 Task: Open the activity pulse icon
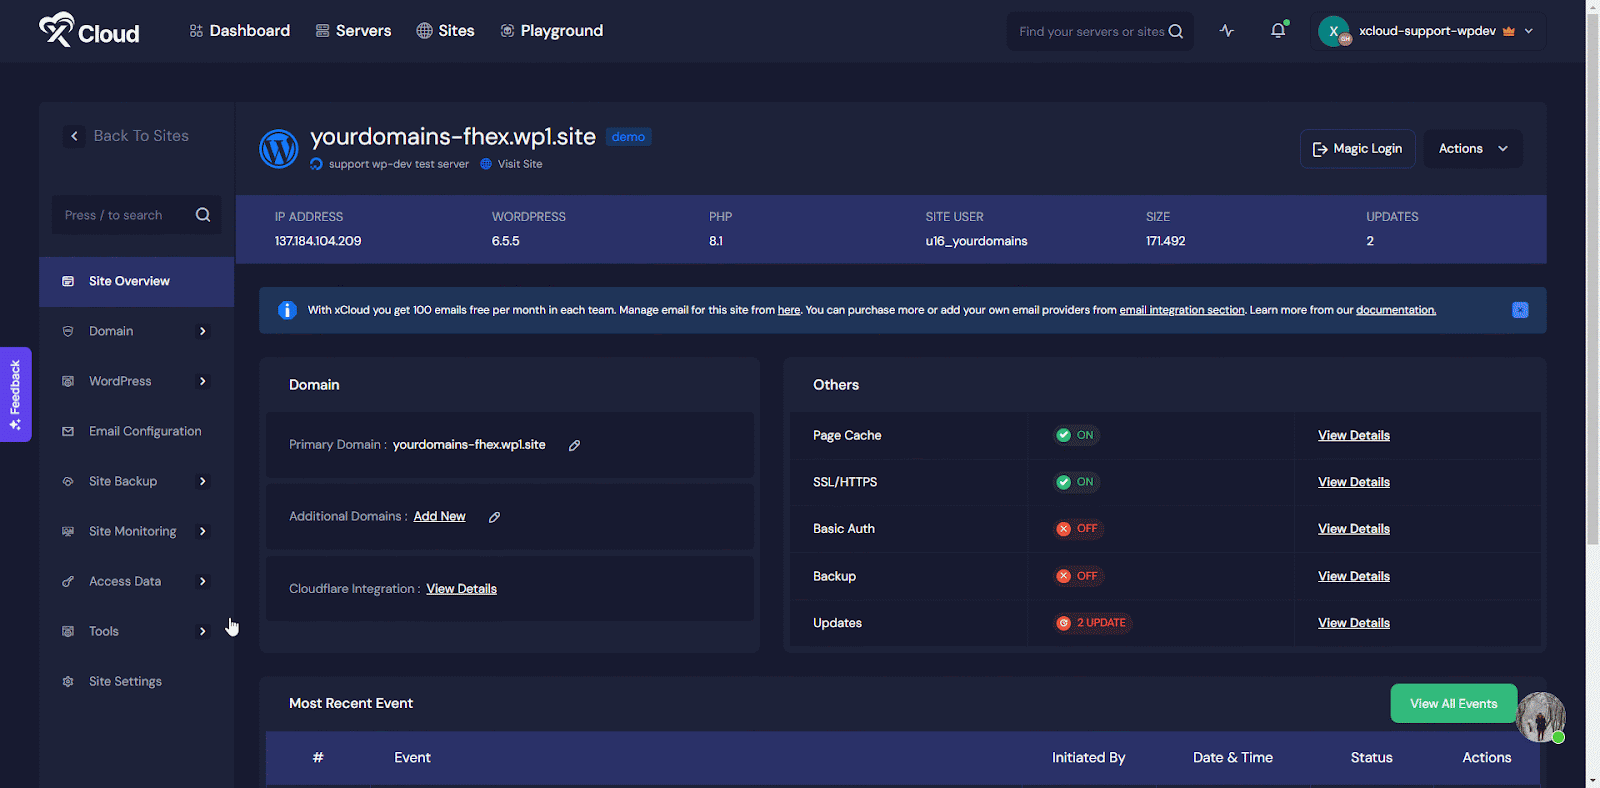pos(1227,31)
